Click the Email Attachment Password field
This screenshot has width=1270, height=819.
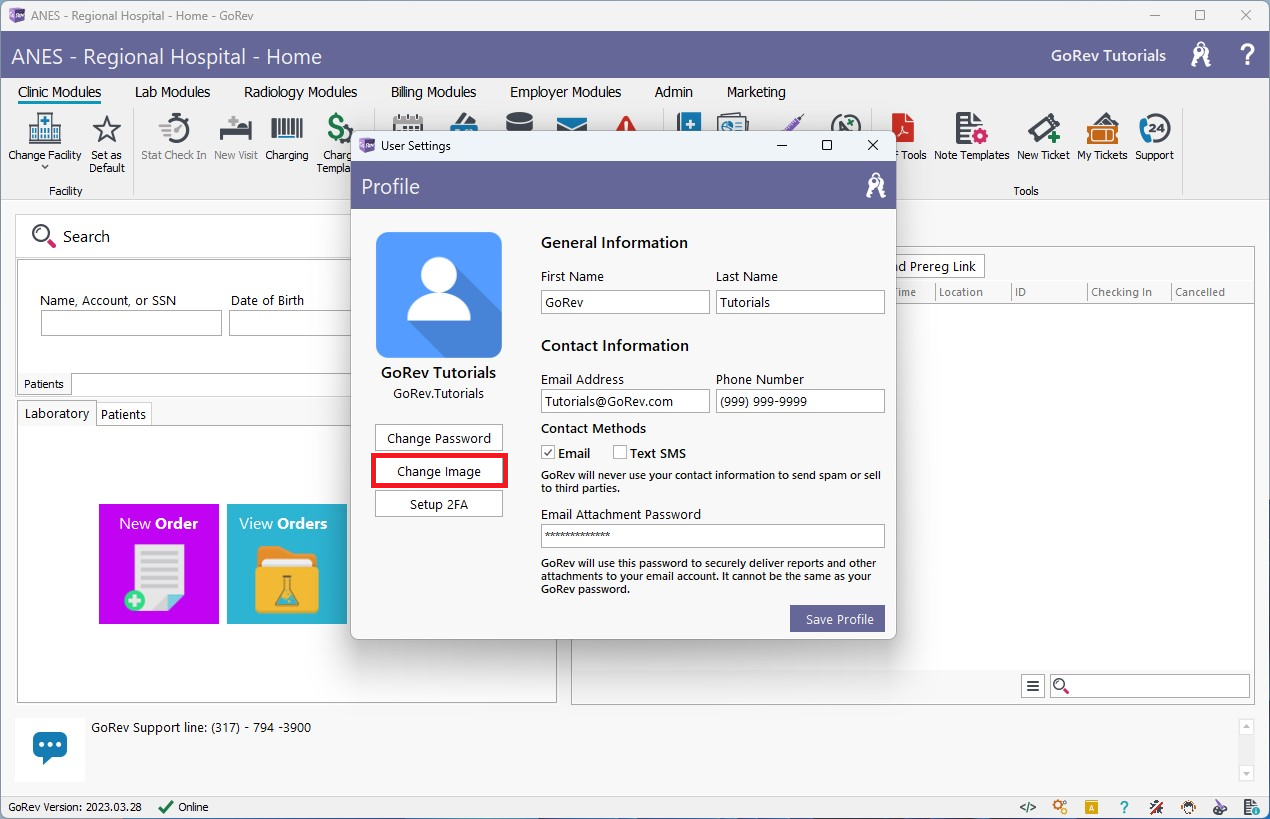(713, 536)
